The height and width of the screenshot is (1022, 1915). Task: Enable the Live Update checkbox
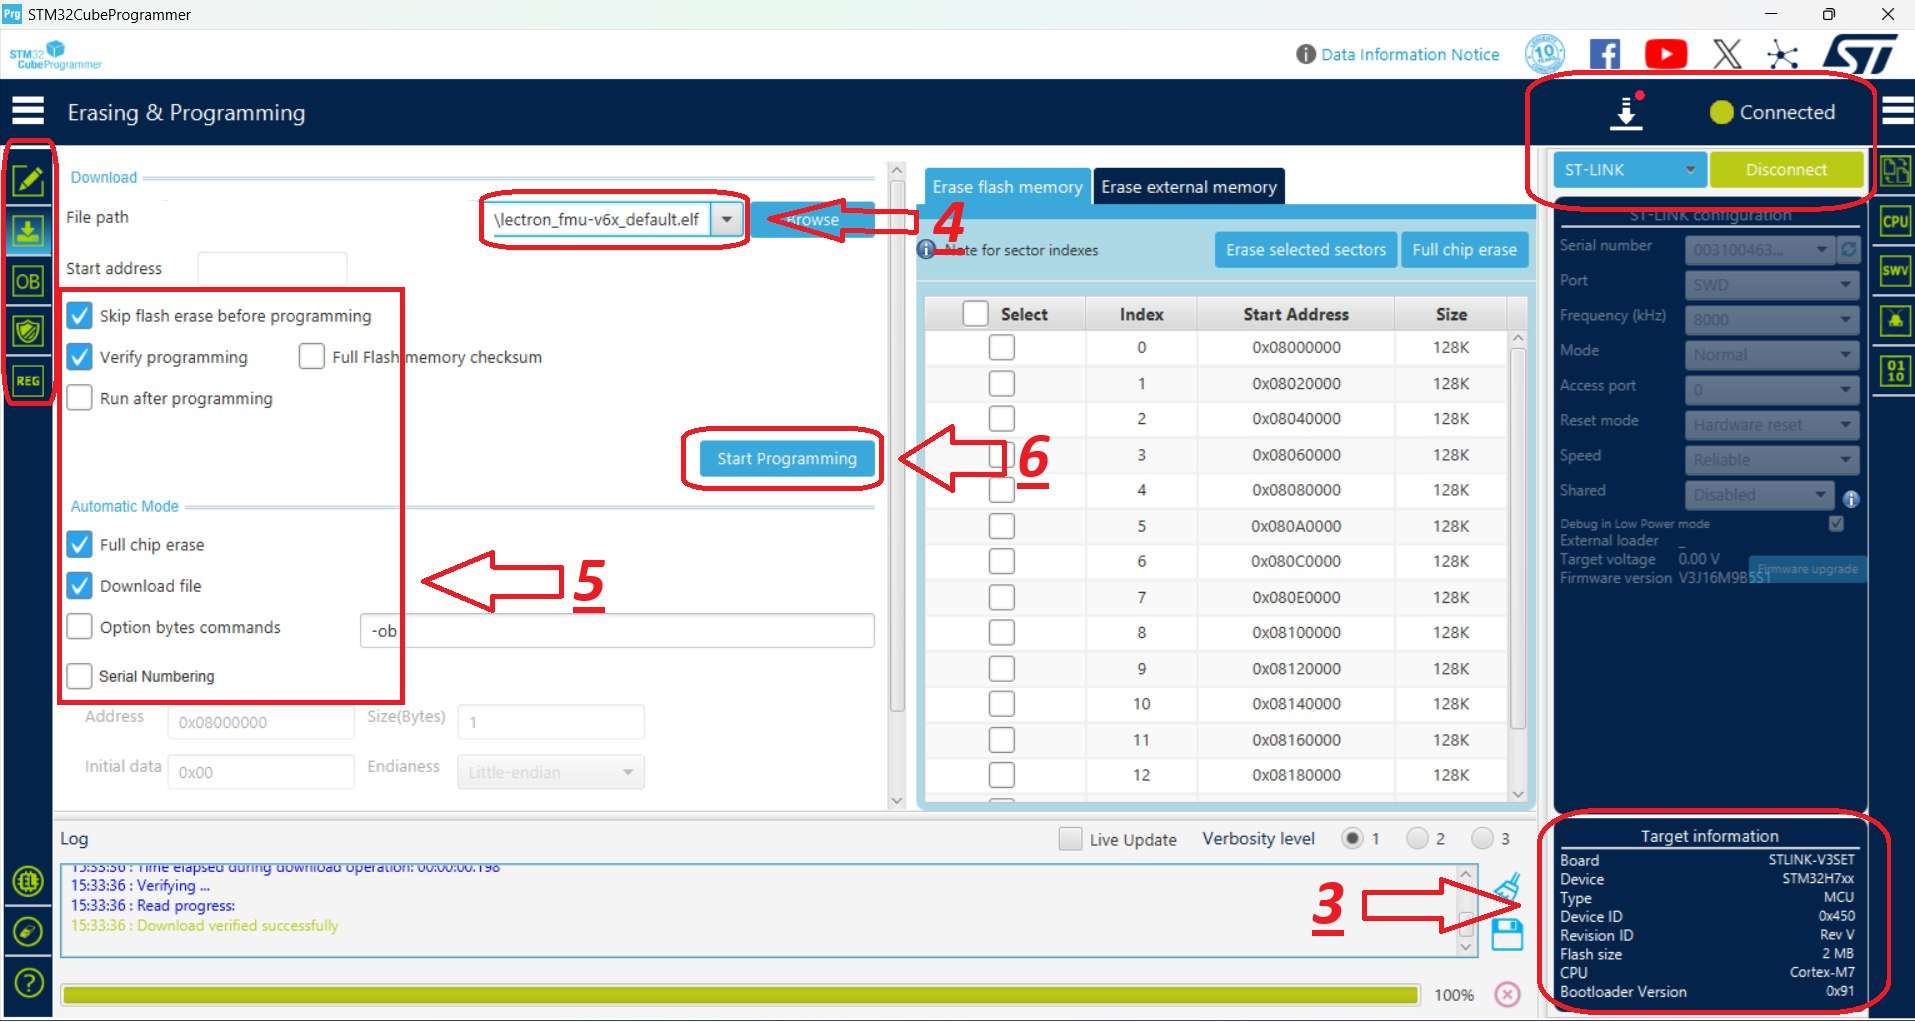[1070, 839]
